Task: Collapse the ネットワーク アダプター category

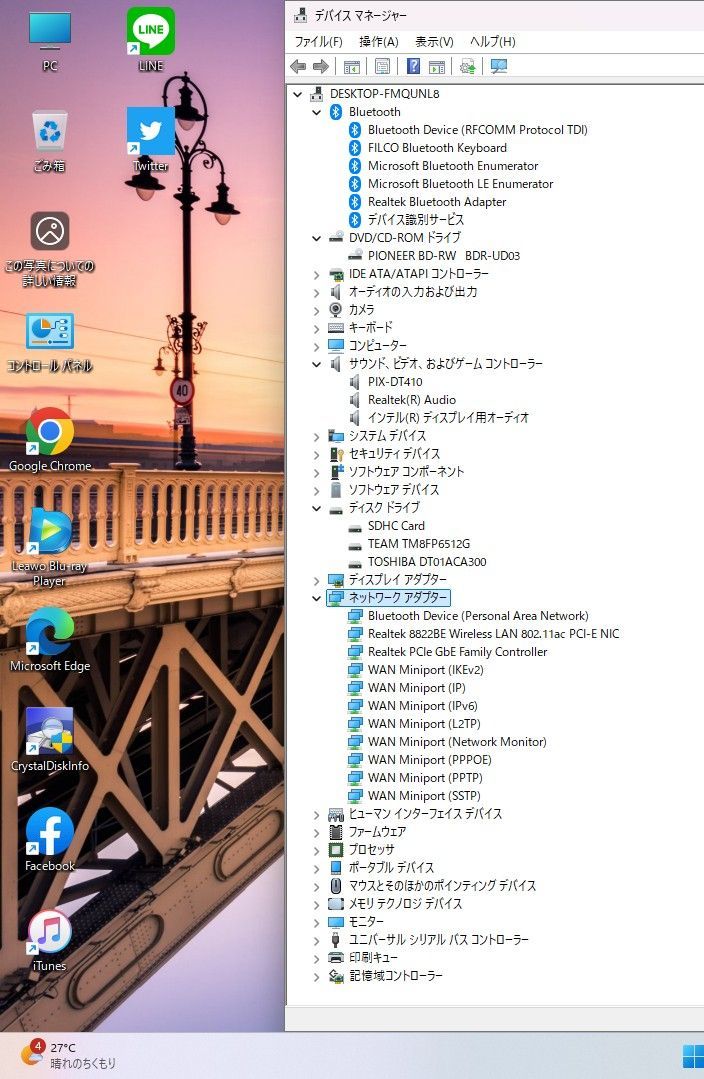Action: tap(317, 598)
